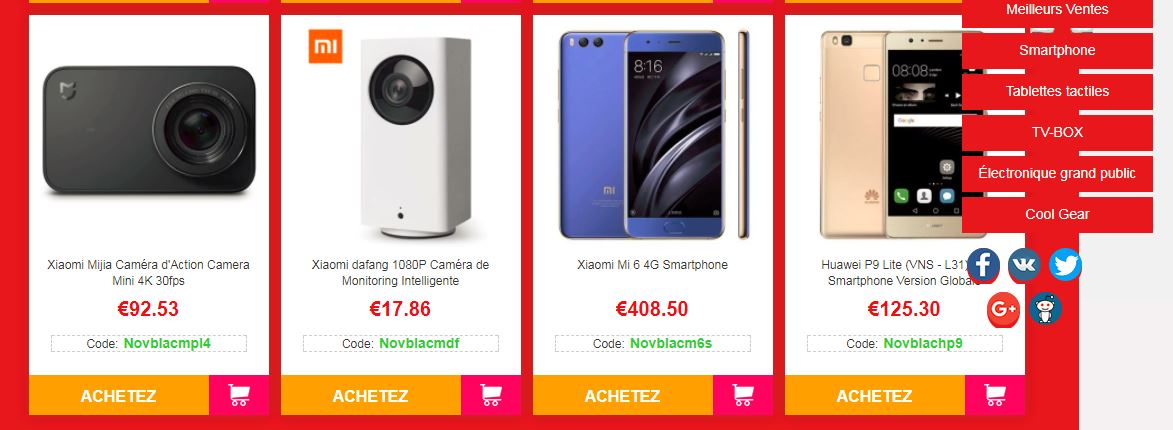Share on Reddit icon

[x=1045, y=309]
